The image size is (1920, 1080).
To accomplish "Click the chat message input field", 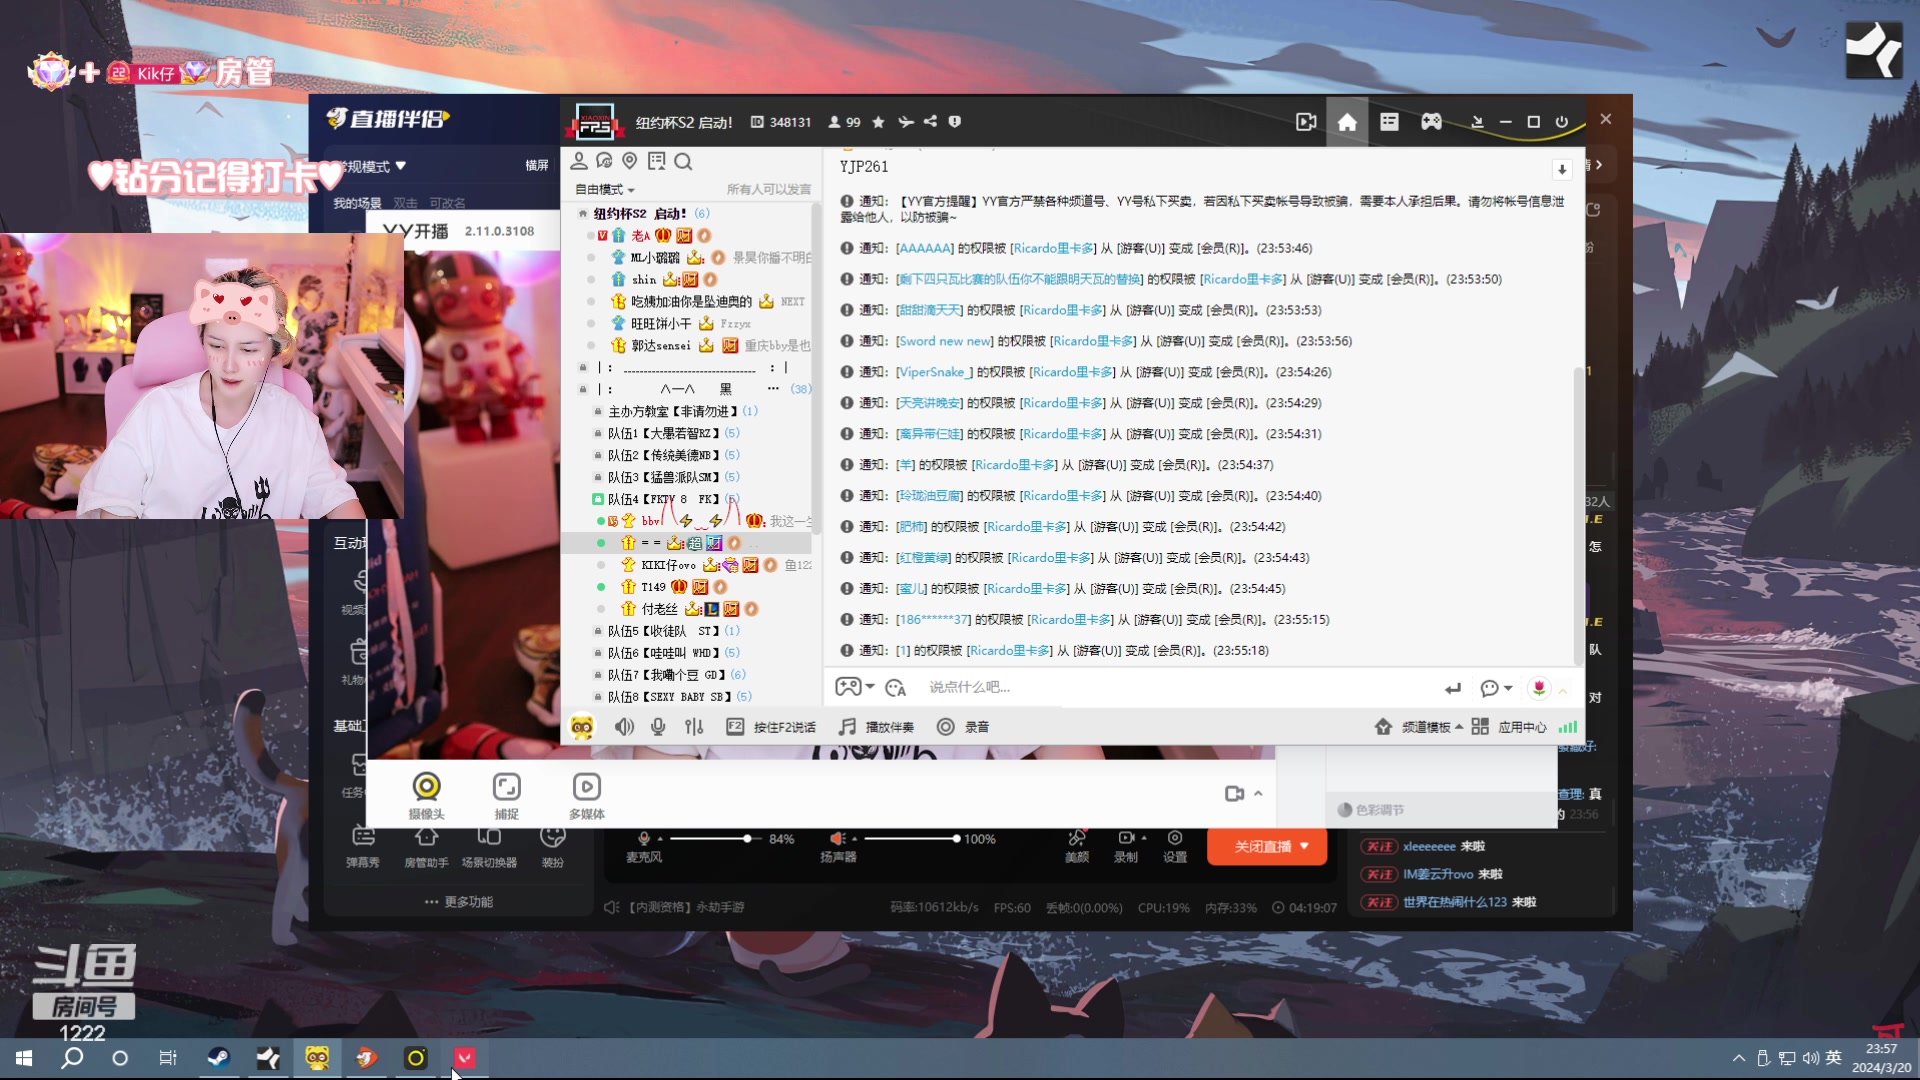I will tap(1180, 687).
